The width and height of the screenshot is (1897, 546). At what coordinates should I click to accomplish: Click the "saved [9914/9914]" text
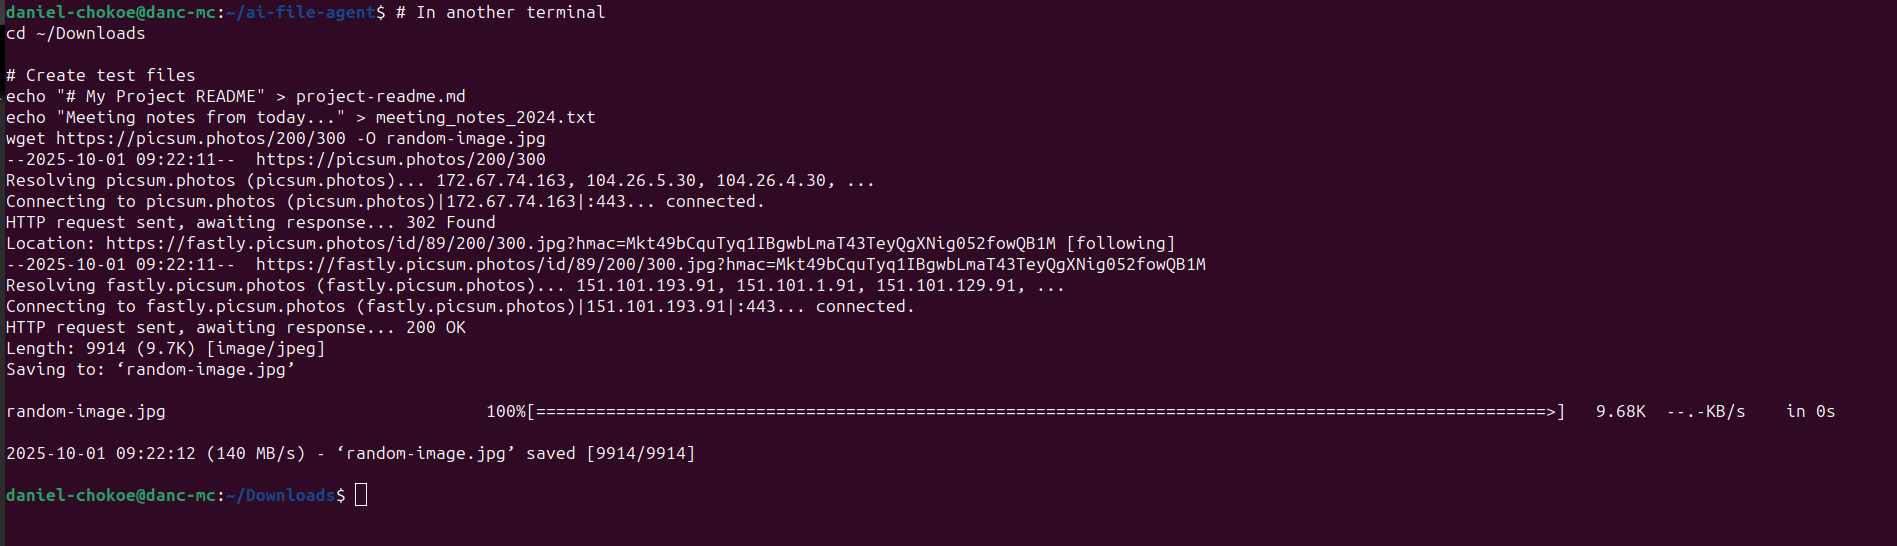pyautogui.click(x=610, y=454)
